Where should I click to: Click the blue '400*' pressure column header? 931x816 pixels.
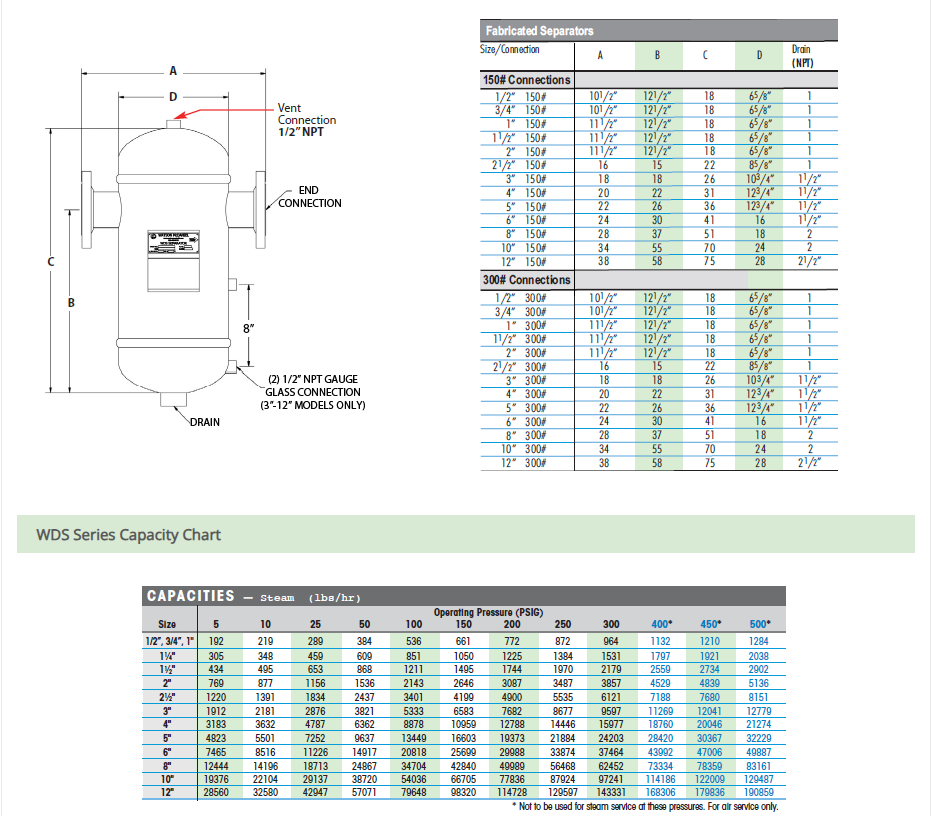pos(662,624)
